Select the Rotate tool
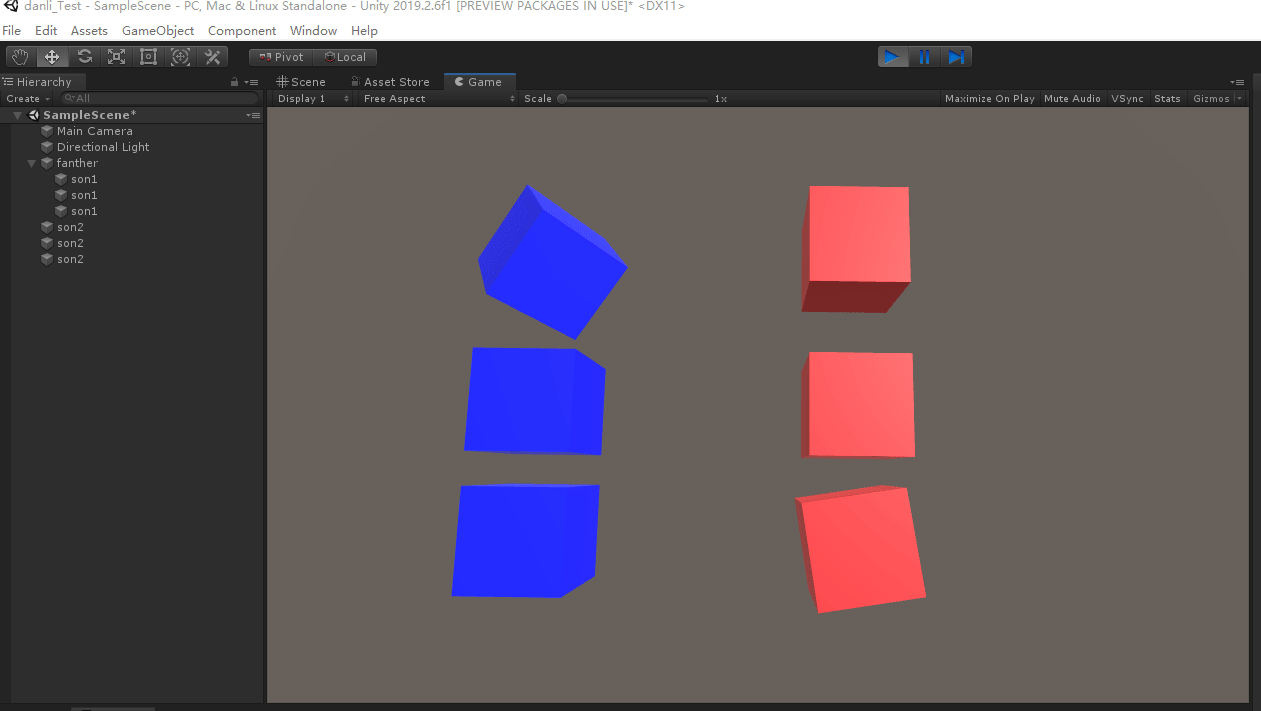Viewport: 1261px width, 711px height. (84, 56)
